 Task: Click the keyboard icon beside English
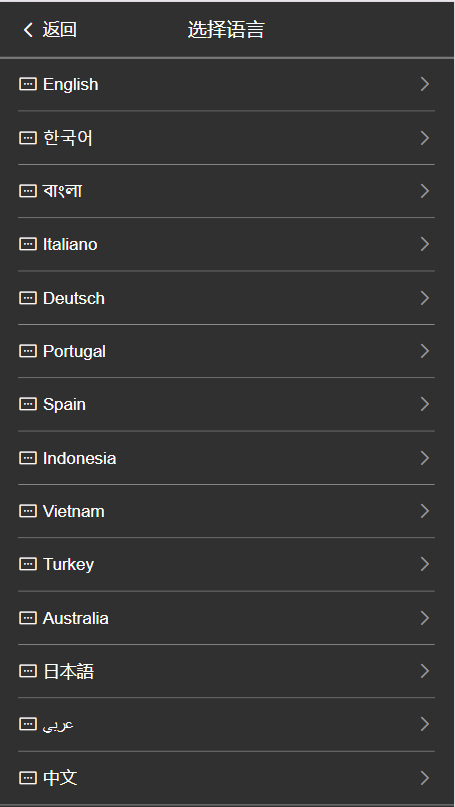tap(28, 84)
